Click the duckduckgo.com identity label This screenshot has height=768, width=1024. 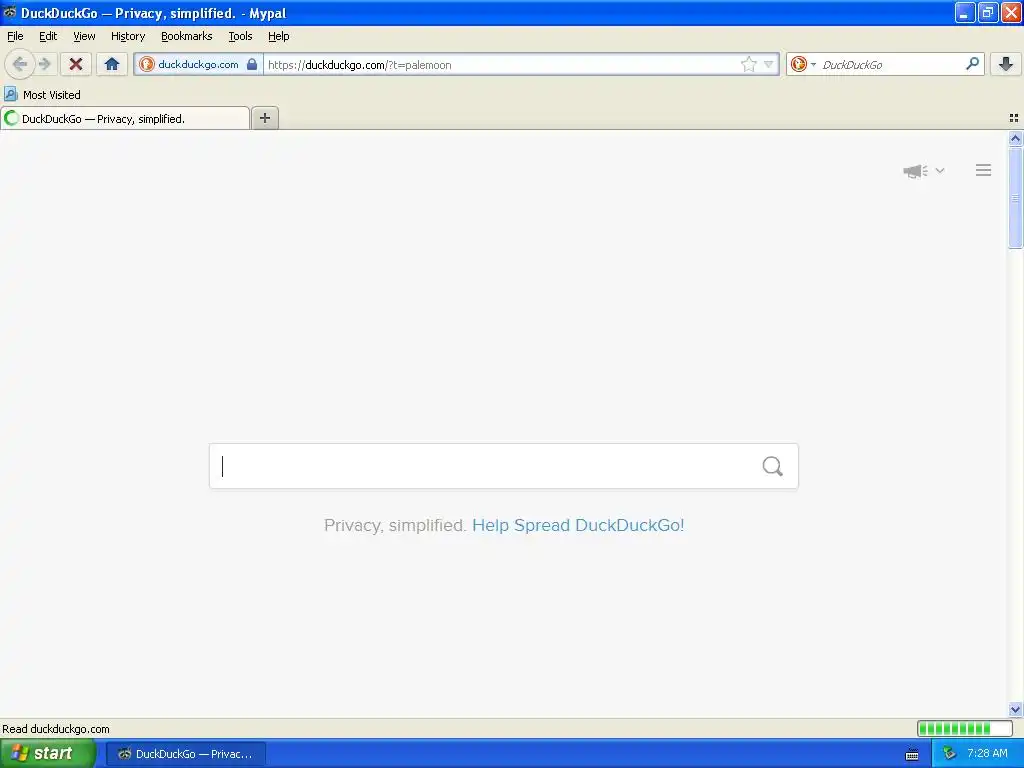coord(198,64)
